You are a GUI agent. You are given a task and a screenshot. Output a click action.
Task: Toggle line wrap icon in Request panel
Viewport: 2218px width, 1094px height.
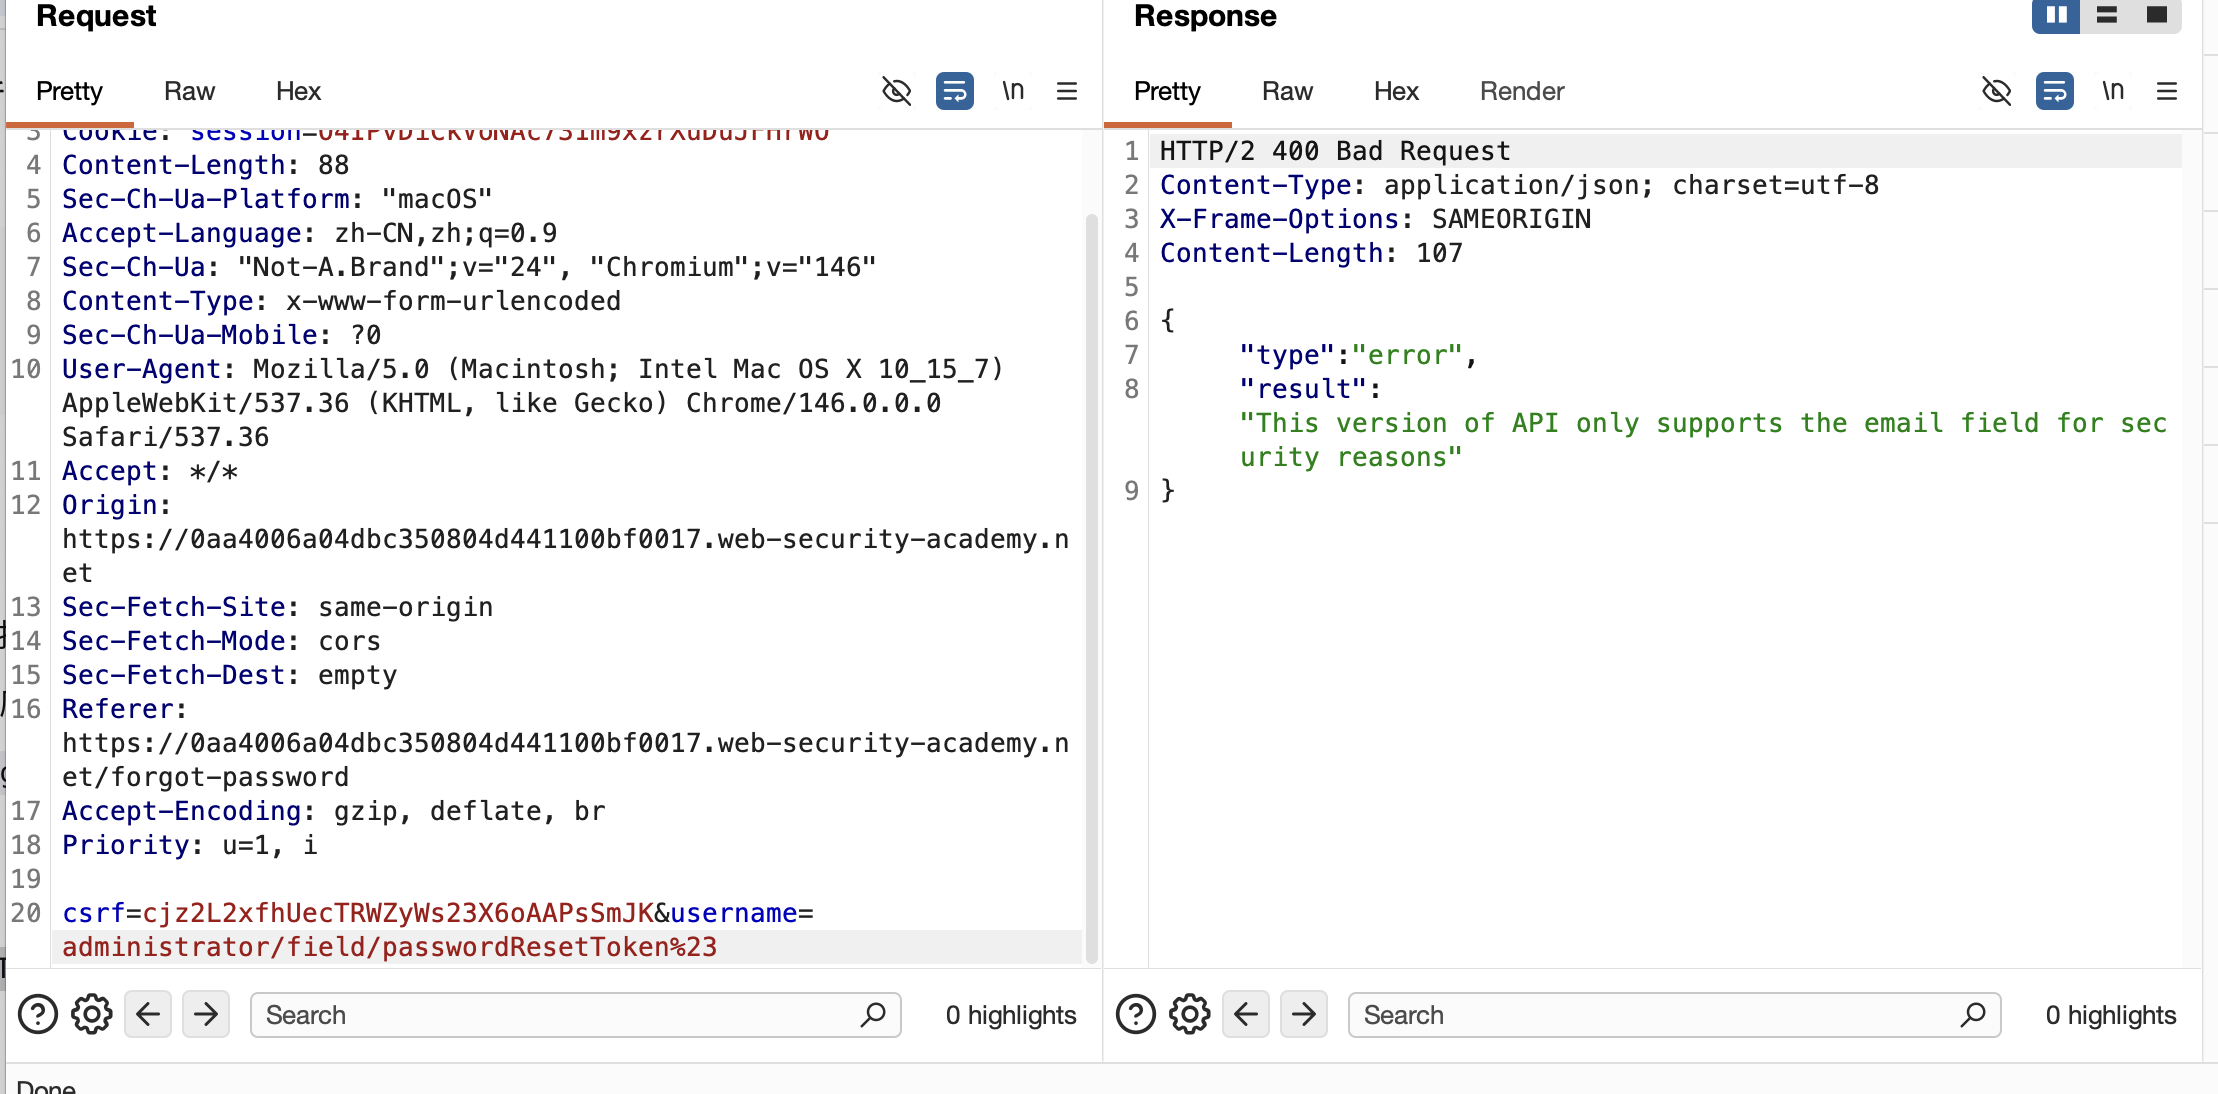(954, 91)
